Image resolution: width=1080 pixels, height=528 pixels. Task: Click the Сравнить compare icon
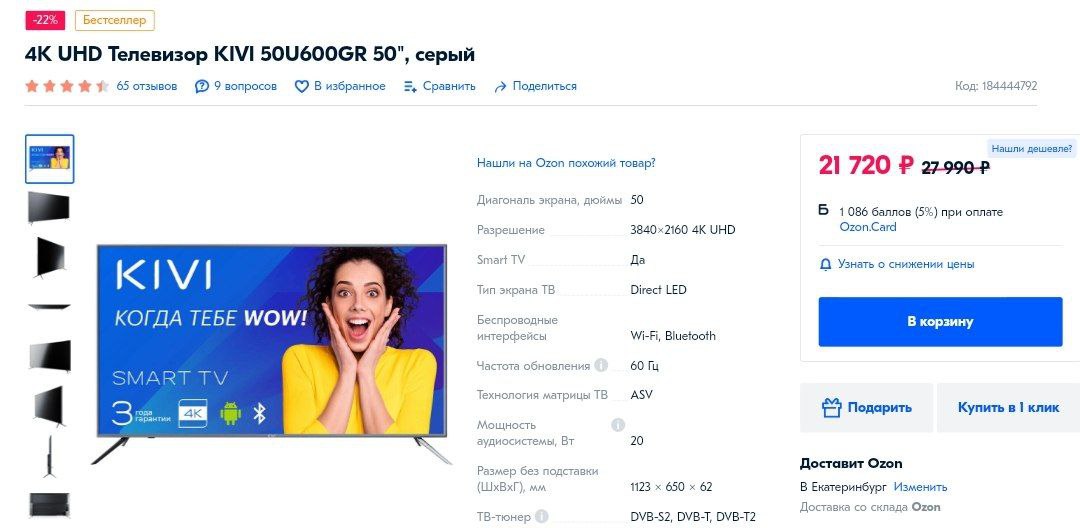coord(411,87)
